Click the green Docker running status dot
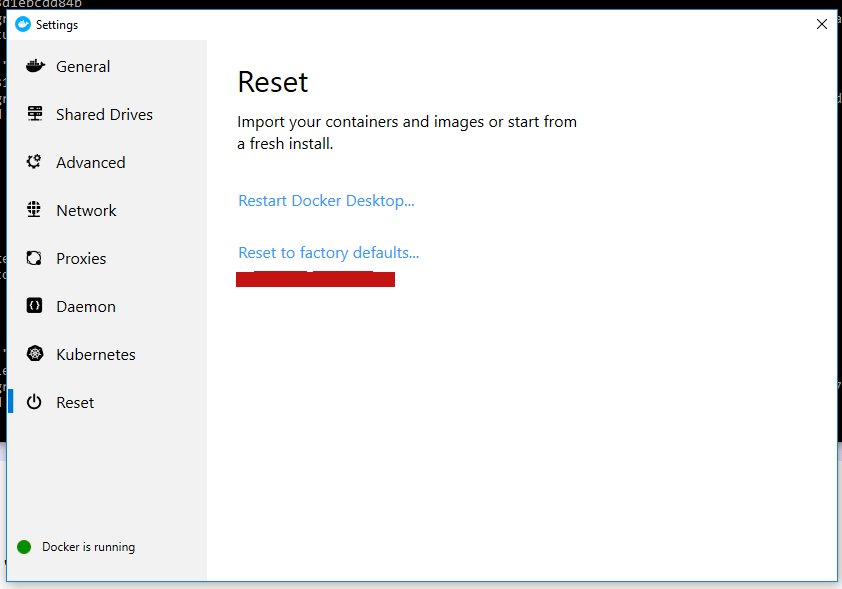842x589 pixels. pyautogui.click(x=24, y=547)
